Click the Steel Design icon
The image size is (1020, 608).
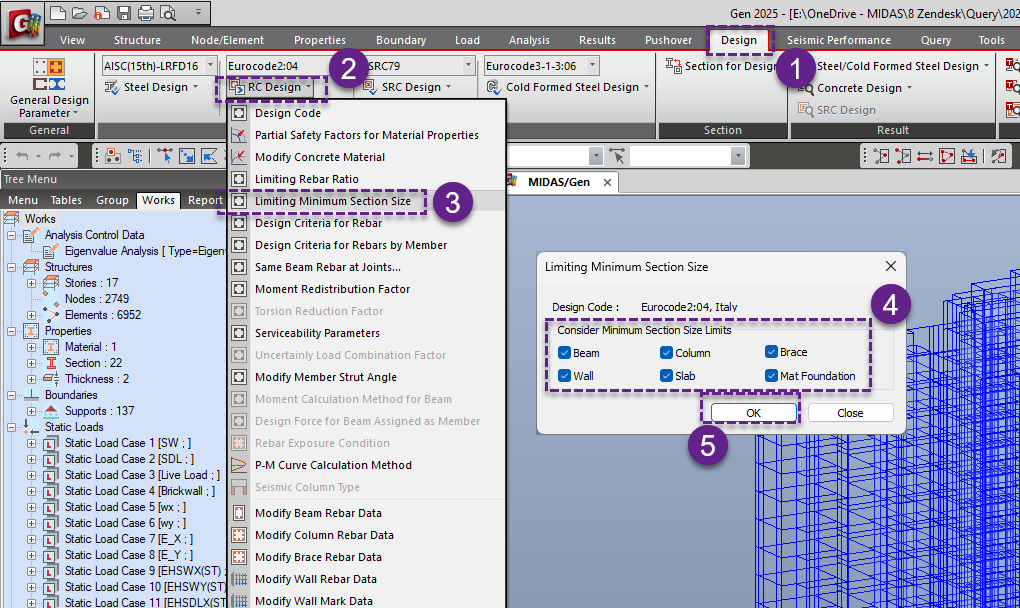coord(112,87)
